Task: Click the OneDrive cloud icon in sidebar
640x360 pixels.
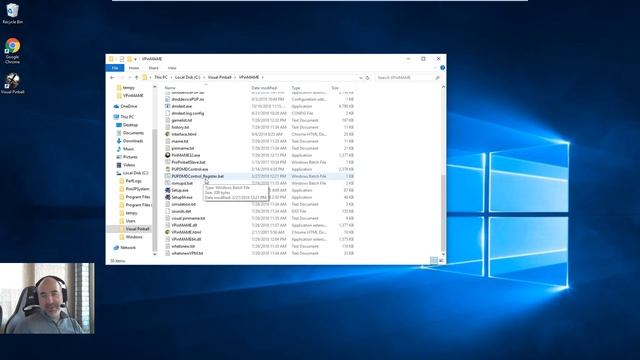Action: (x=116, y=106)
